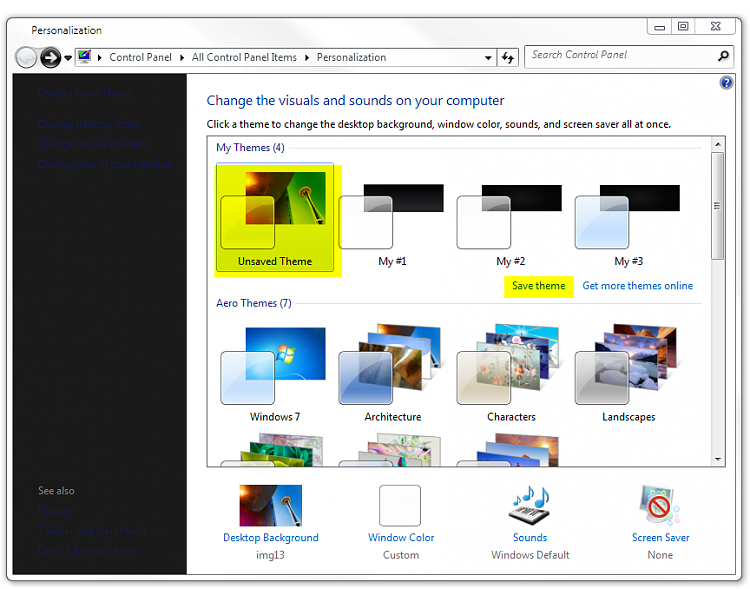Open Change desktop icons link
The image size is (750, 589).
(89, 125)
